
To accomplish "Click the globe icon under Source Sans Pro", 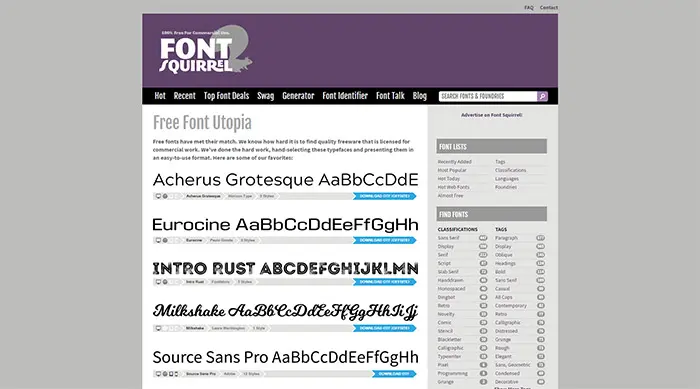I will coord(165,374).
